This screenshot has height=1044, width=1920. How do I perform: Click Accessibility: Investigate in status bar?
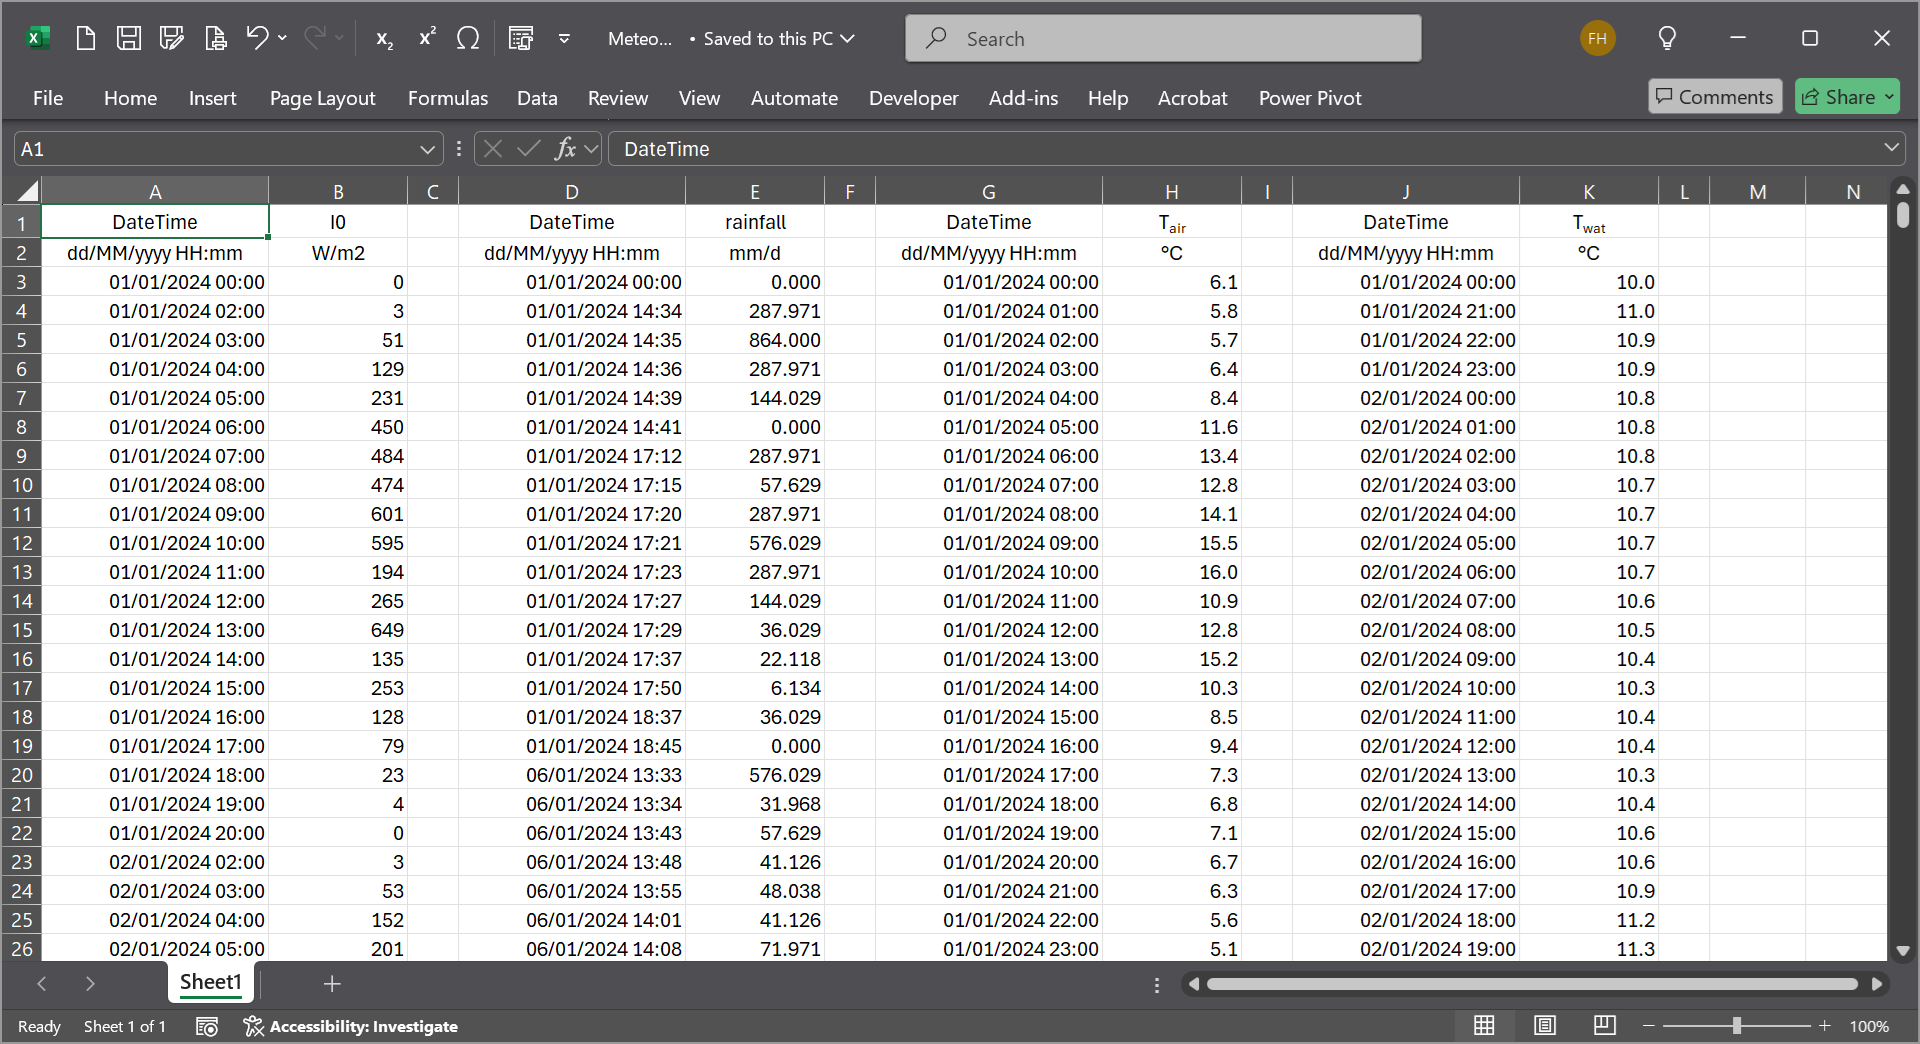click(x=351, y=1026)
